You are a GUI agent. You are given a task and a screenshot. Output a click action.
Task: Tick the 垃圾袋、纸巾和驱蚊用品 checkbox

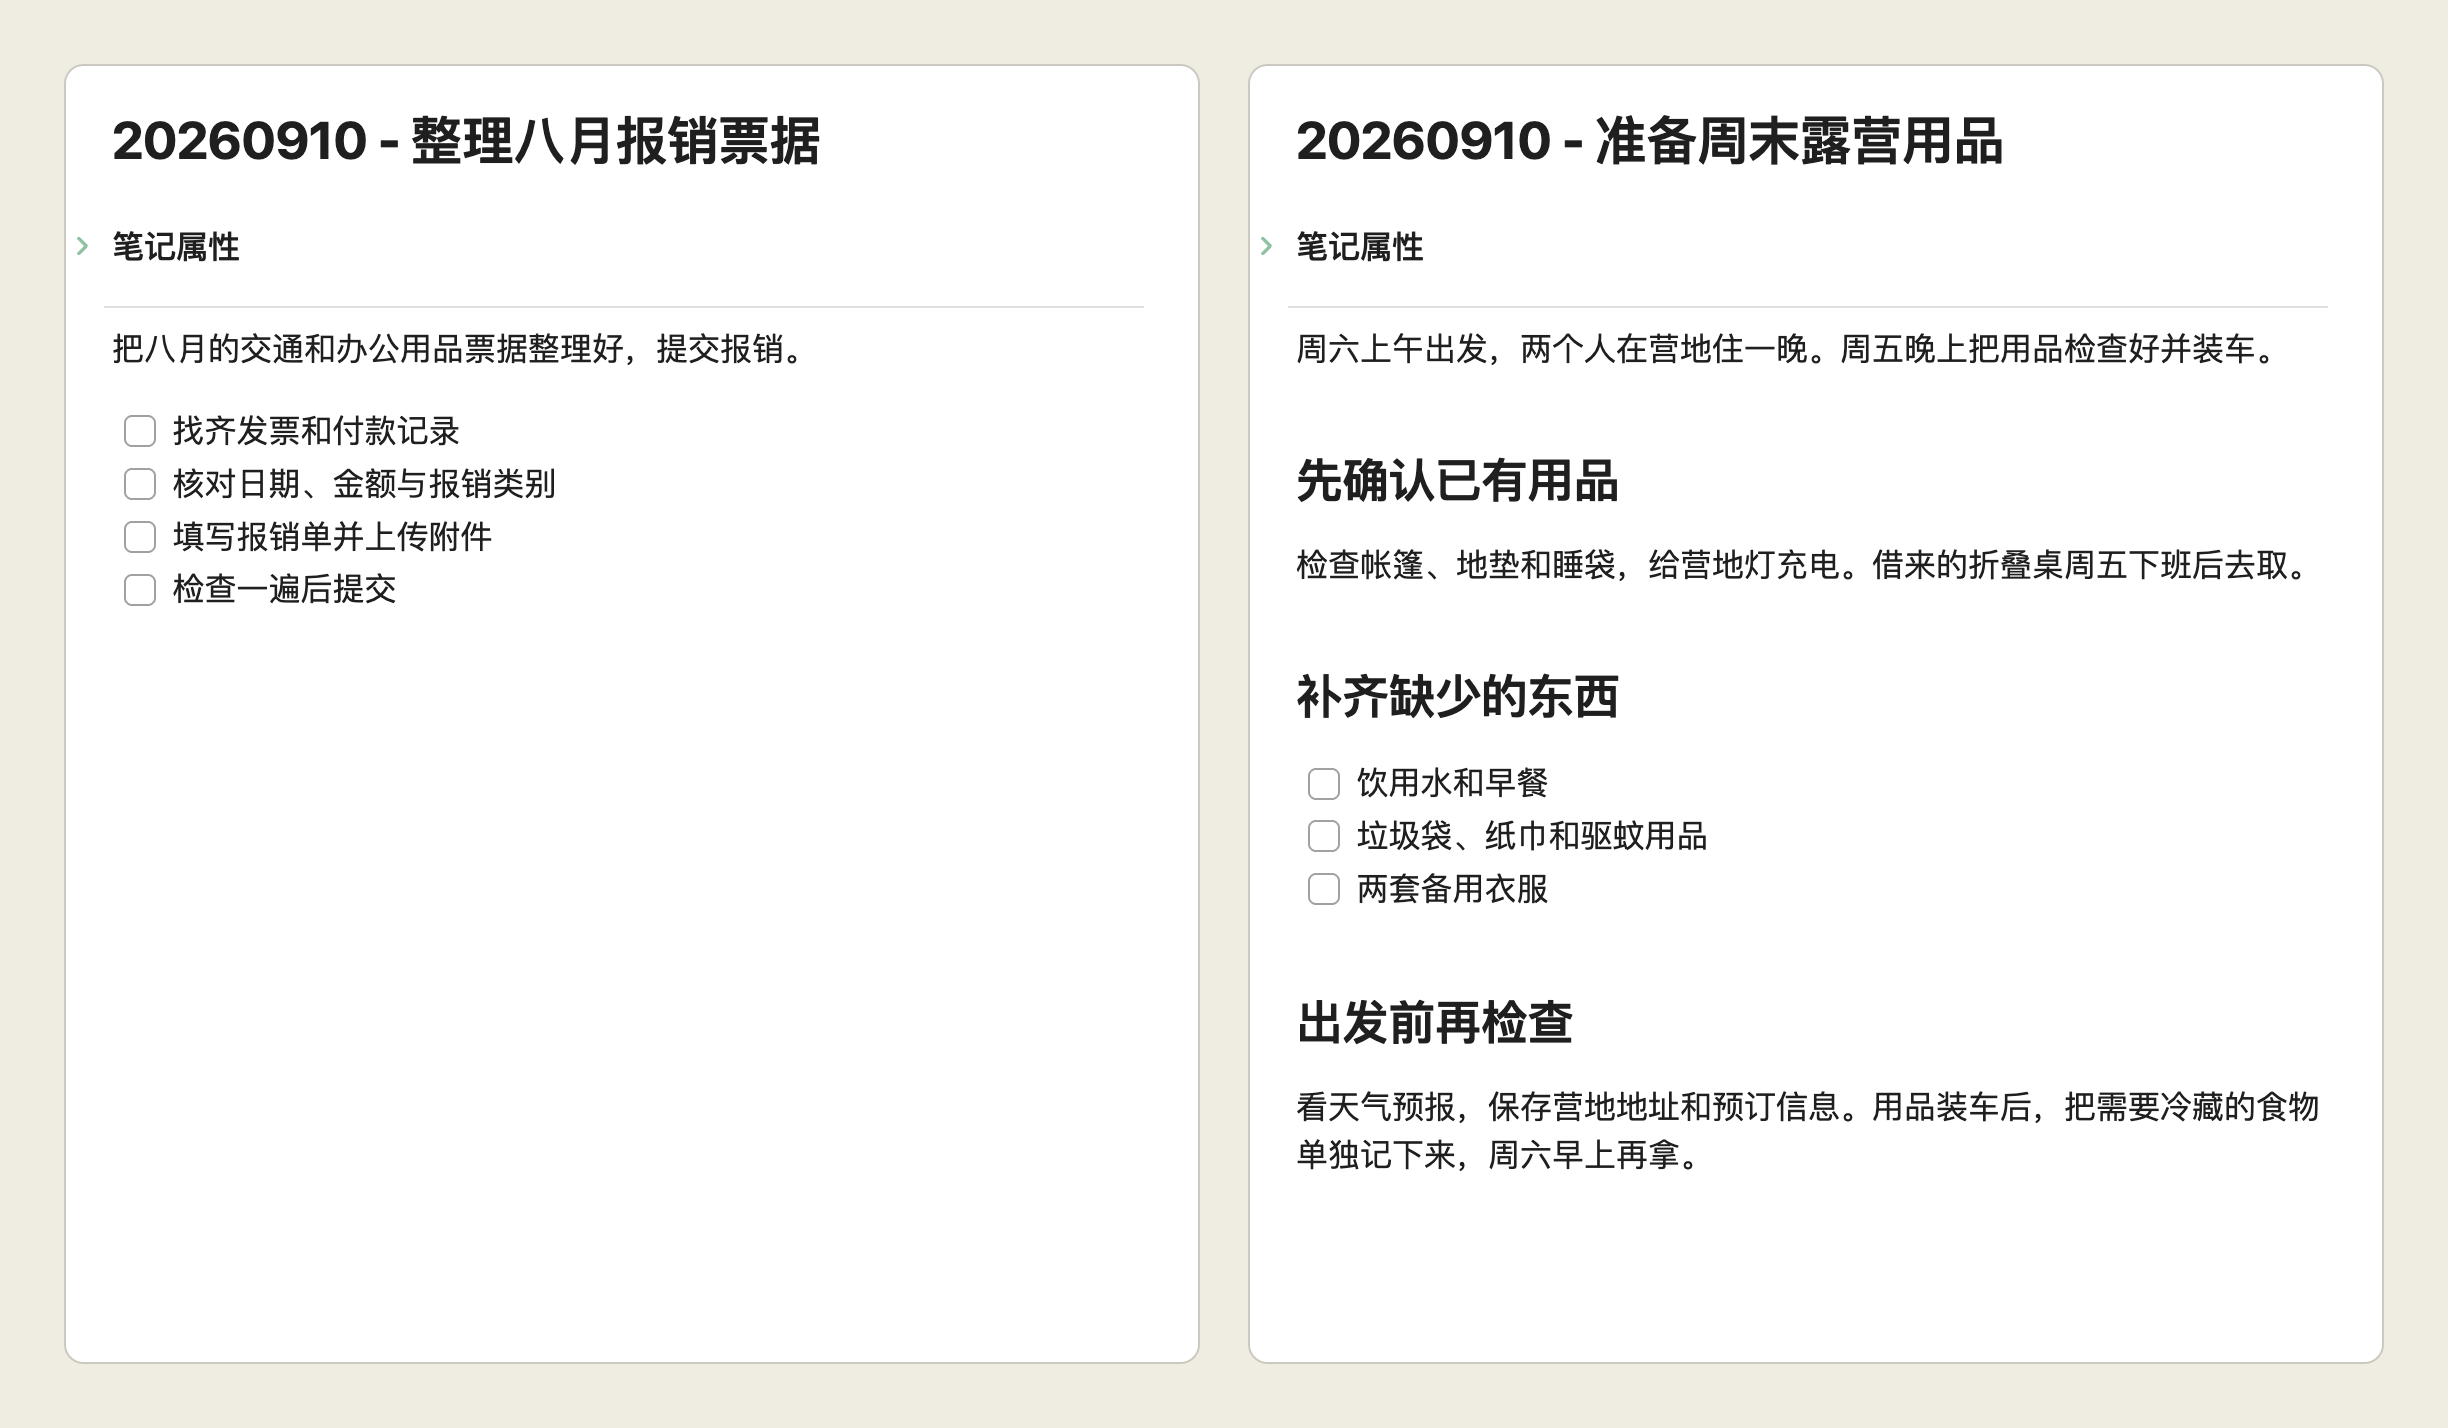pos(1324,836)
